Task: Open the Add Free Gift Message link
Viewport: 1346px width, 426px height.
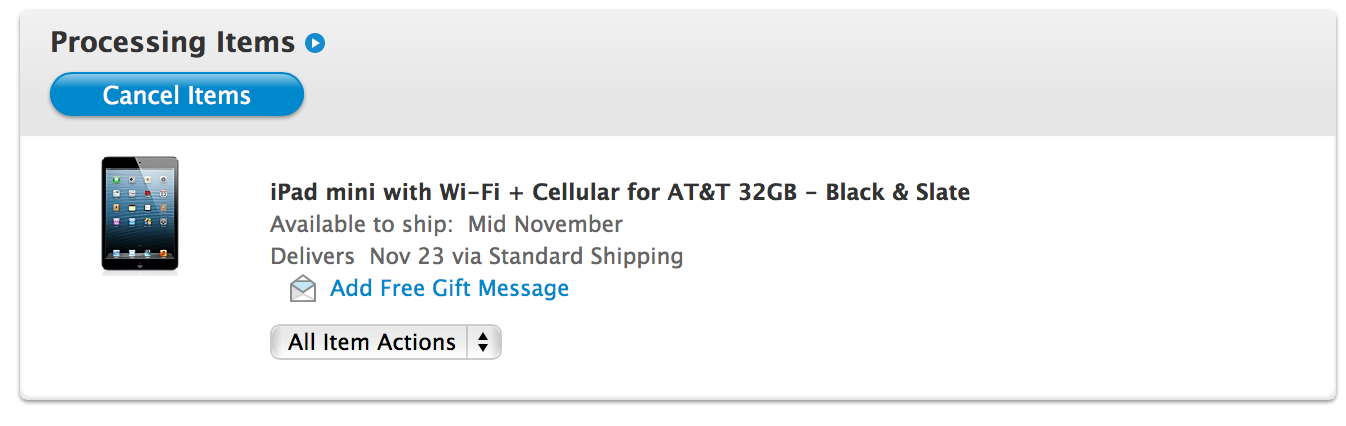Action: pos(449,288)
